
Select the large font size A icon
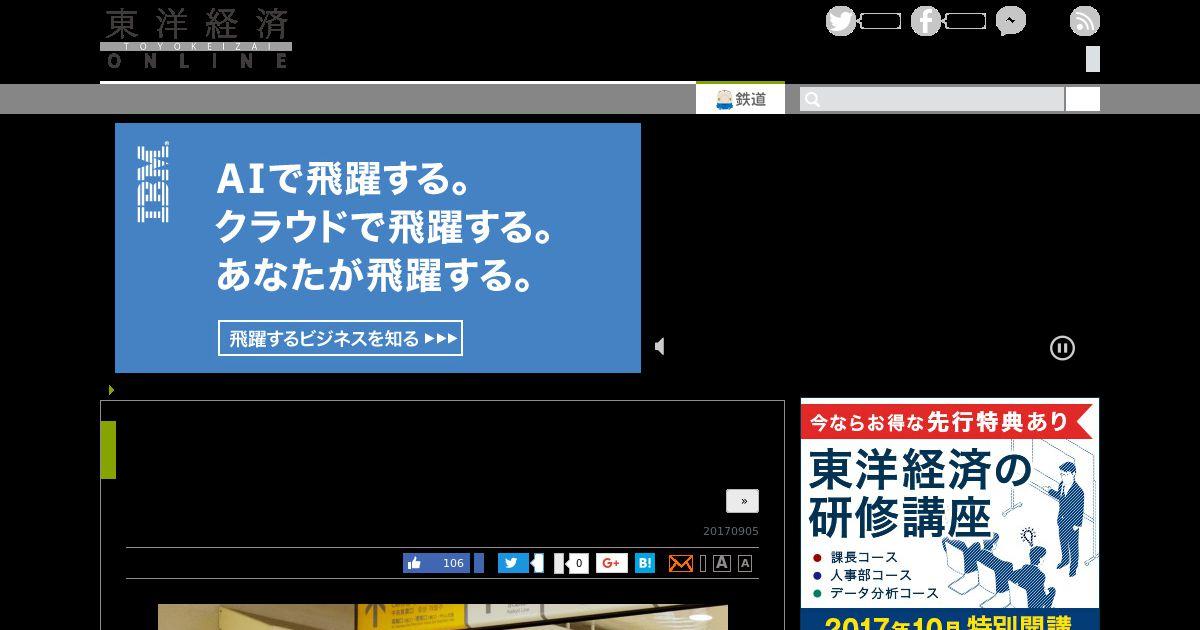722,563
